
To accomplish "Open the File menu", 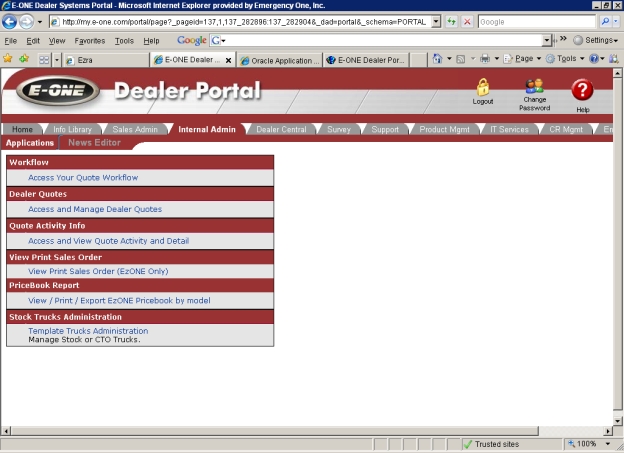I will [x=11, y=41].
